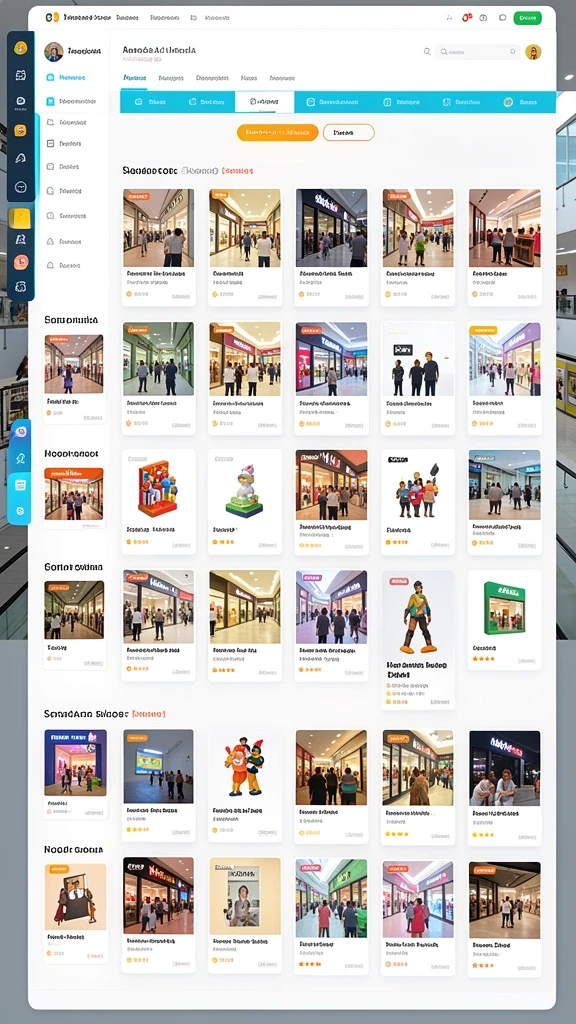Viewport: 576px width, 1024px height.
Task: Click the magnifying glass search icon
Action: pos(427,52)
